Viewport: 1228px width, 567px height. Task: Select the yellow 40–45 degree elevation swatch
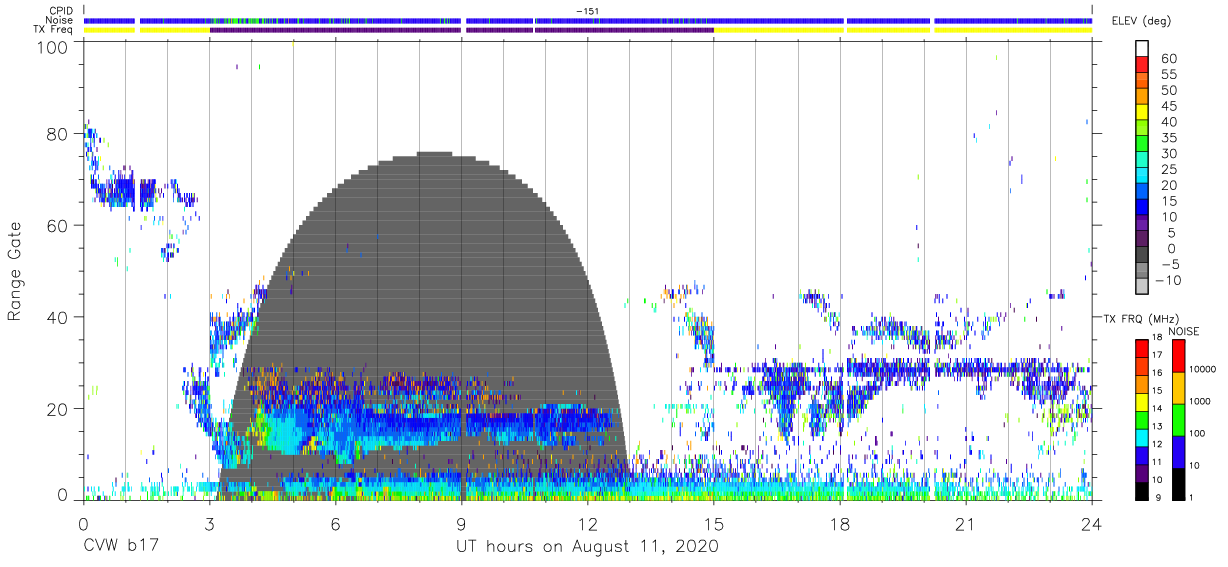[x=1141, y=114]
